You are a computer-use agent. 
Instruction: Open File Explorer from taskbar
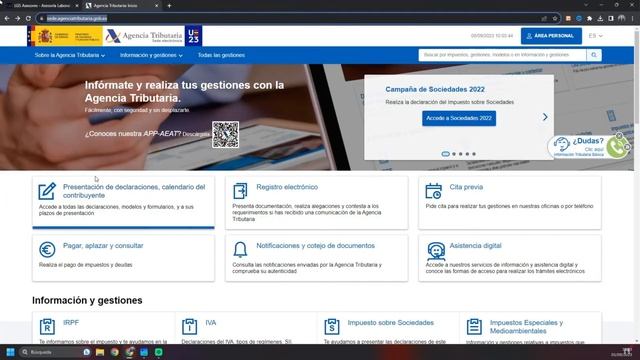click(x=100, y=352)
